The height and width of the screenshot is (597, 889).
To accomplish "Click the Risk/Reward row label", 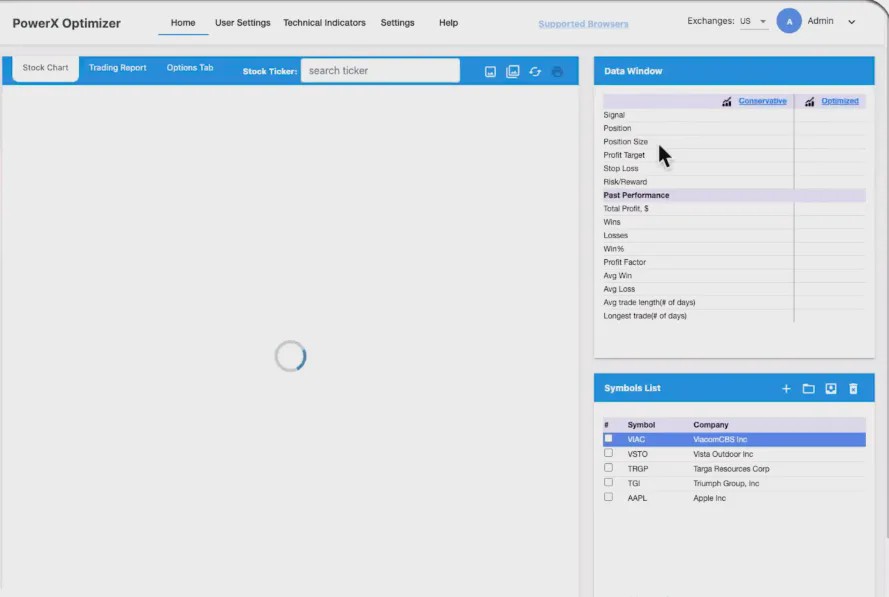I will 625,182.
